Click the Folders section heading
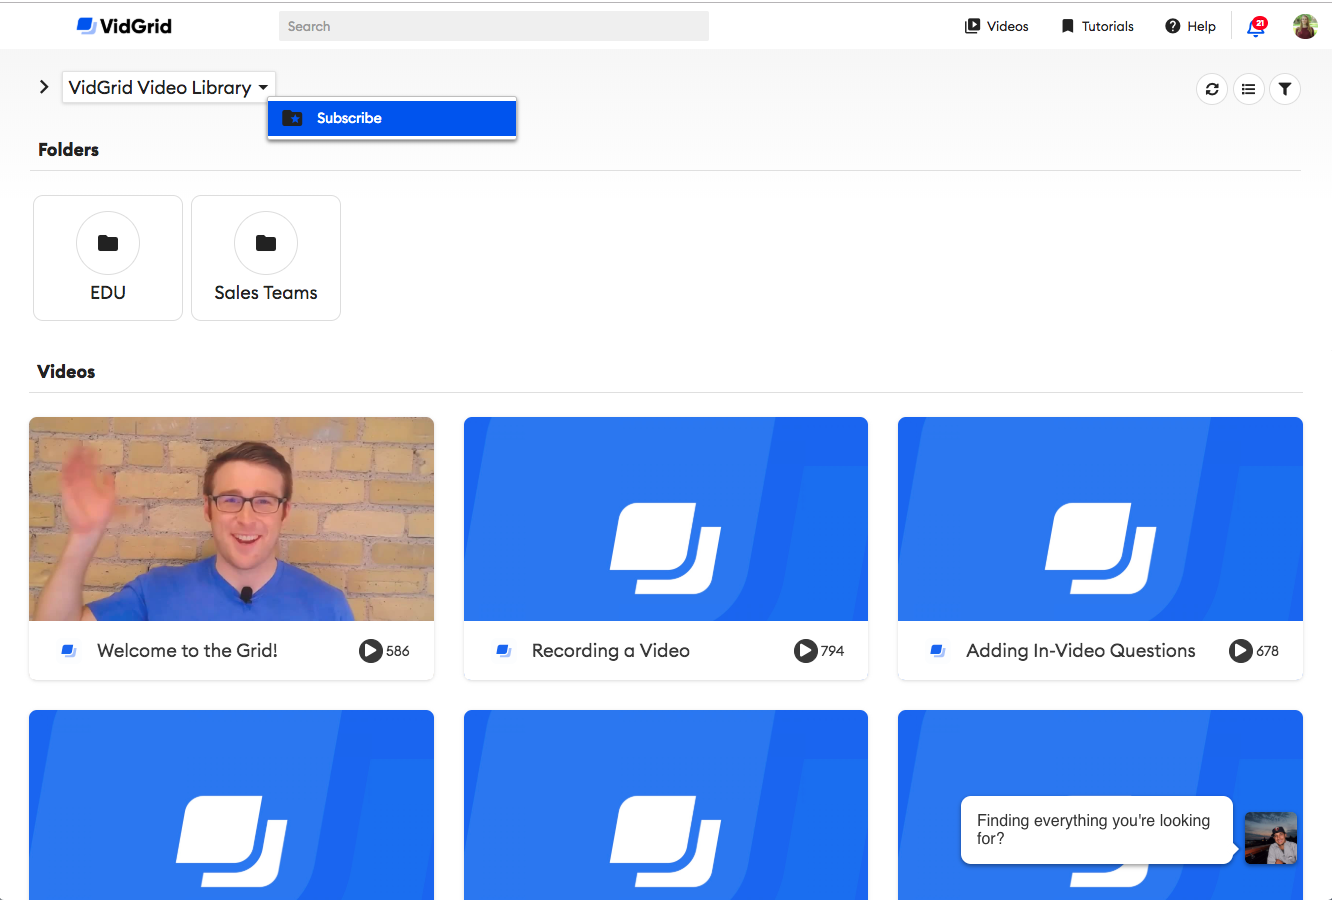Image resolution: width=1332 pixels, height=900 pixels. point(68,150)
